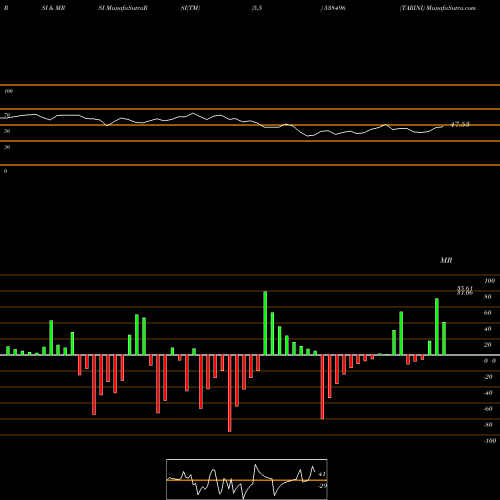The width and height of the screenshot is (500, 500).
Task: Click the 'SI & MR' header label
Action: 53,8
